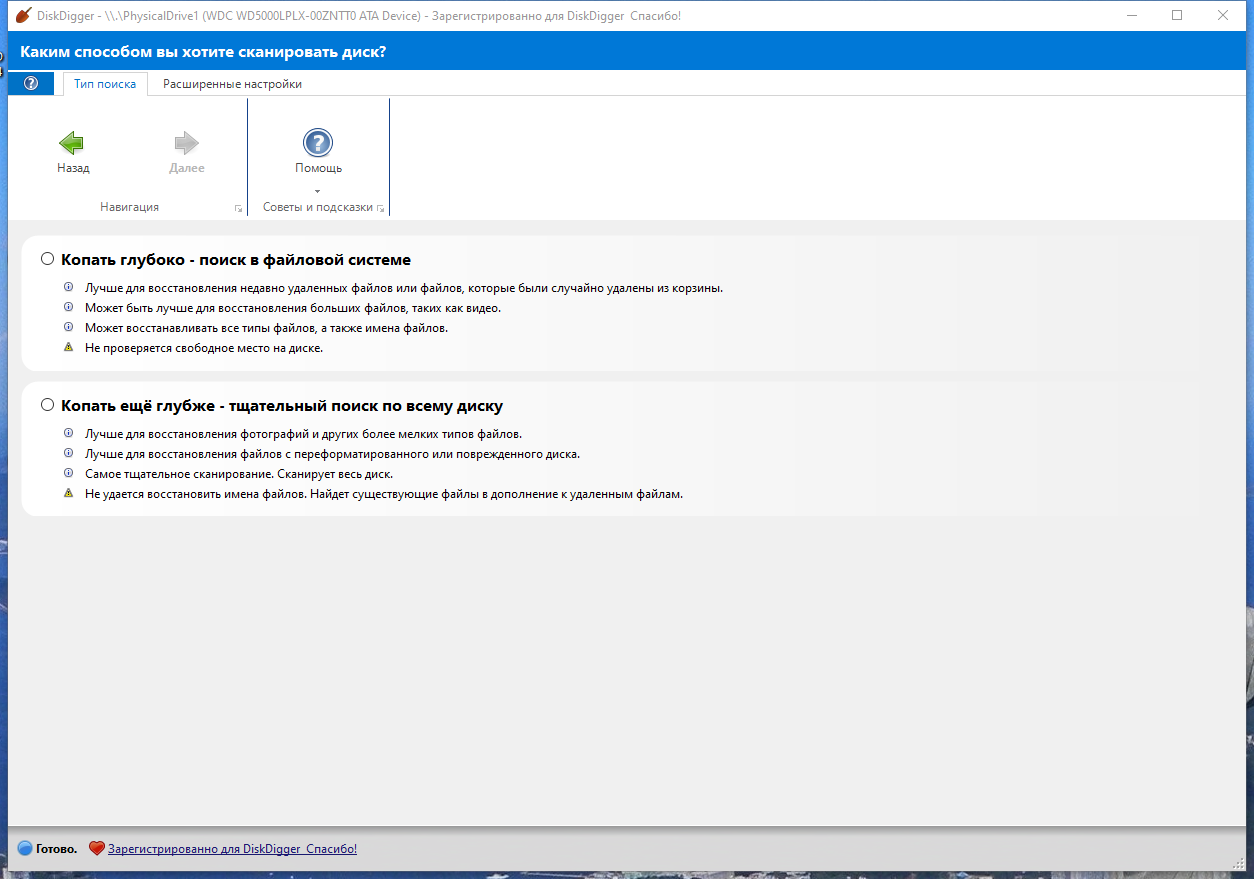The height and width of the screenshot is (879, 1254).
Task: Click warning icon beside free space note
Action: (69, 347)
